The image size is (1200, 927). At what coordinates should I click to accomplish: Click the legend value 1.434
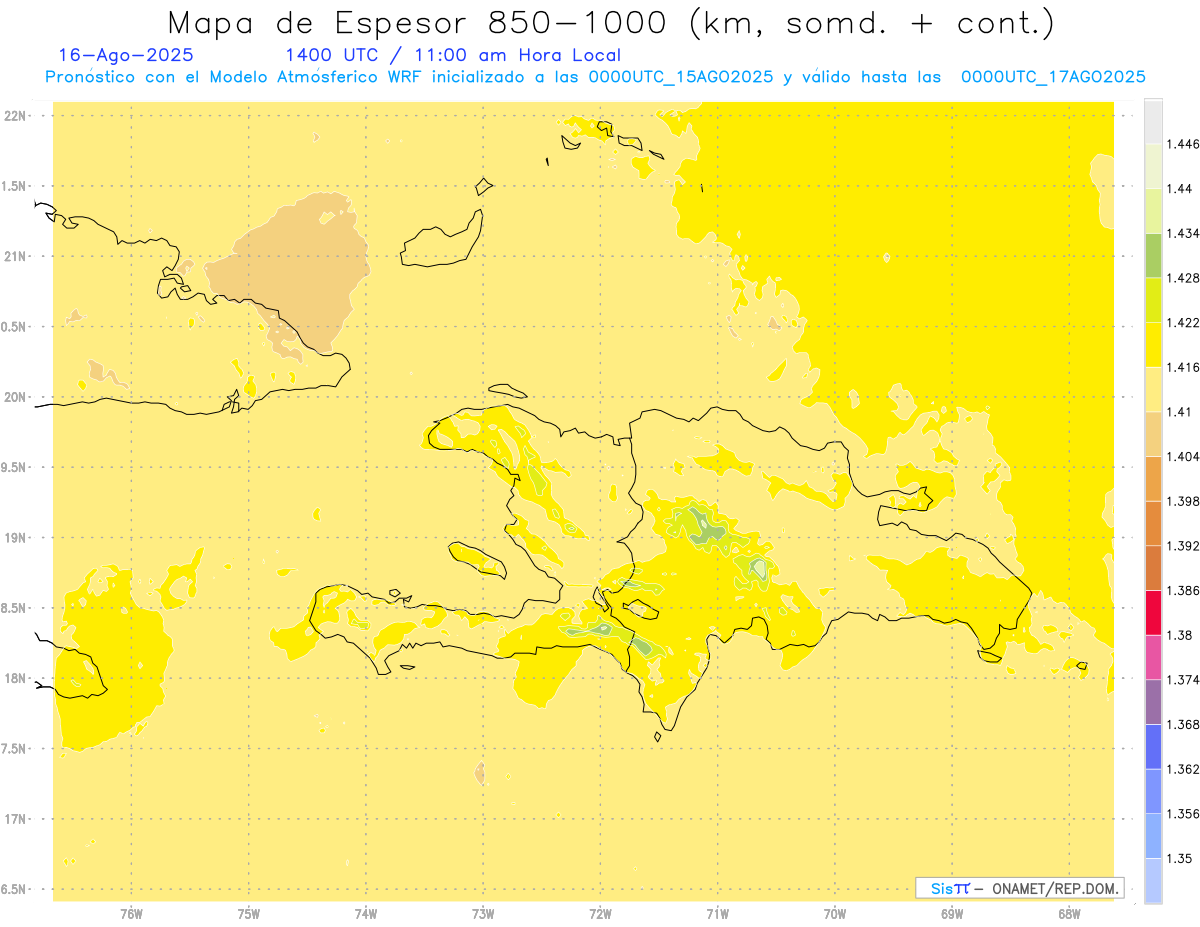pos(1183,233)
